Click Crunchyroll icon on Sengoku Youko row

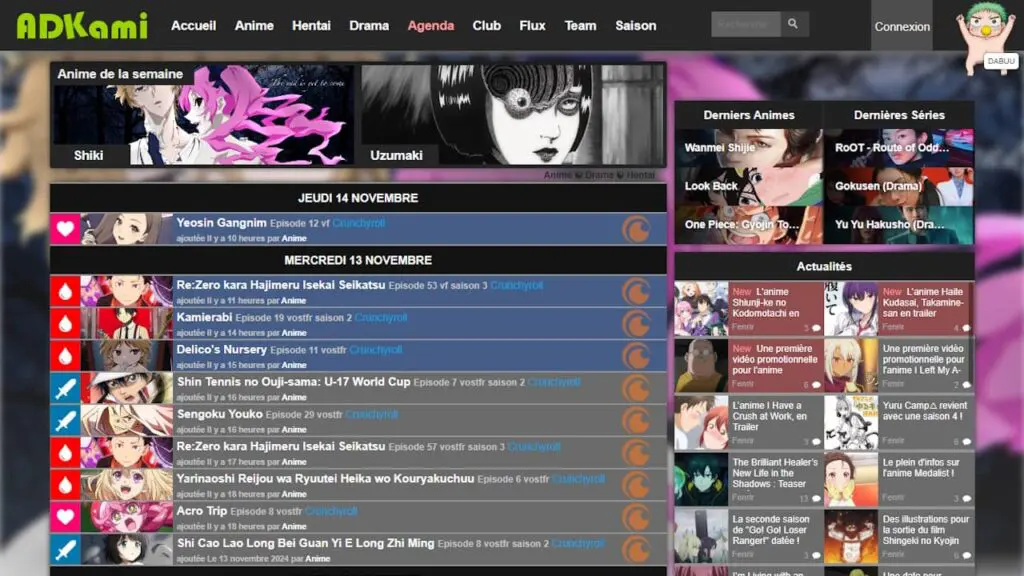pos(636,421)
